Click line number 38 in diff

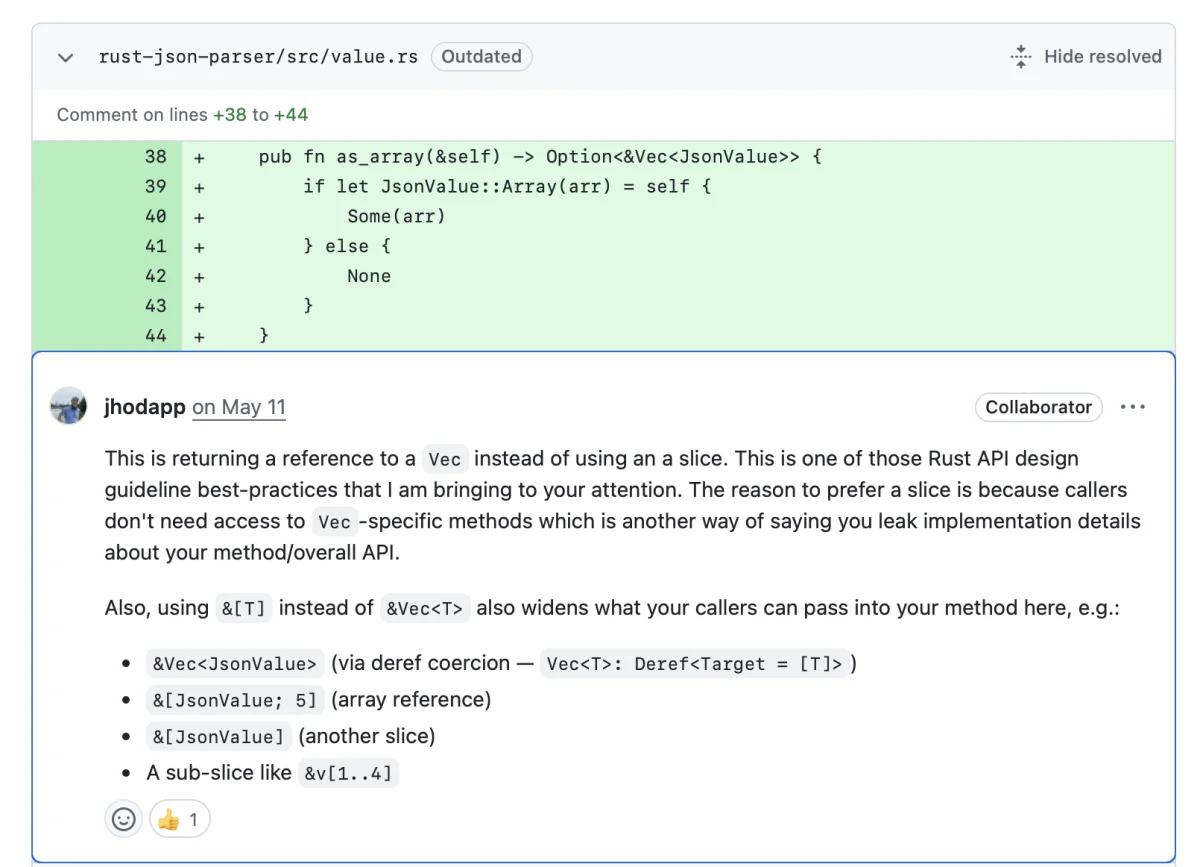pos(156,157)
